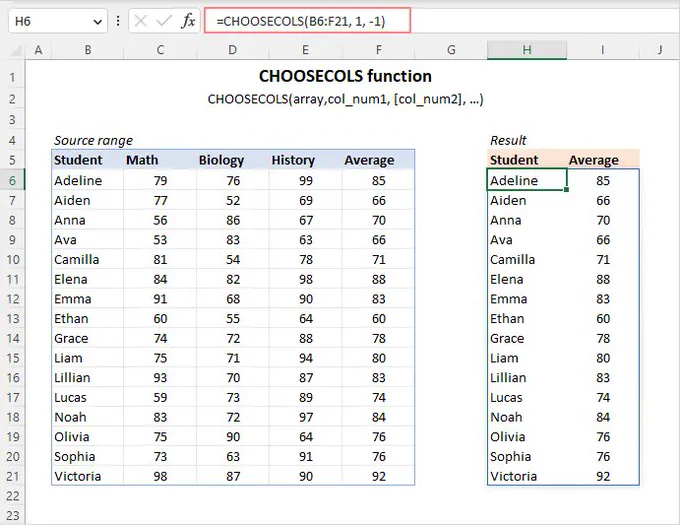Click the 'CHOOSECOLS function' title cell
Screen dimensions: 680x525
click(345, 76)
